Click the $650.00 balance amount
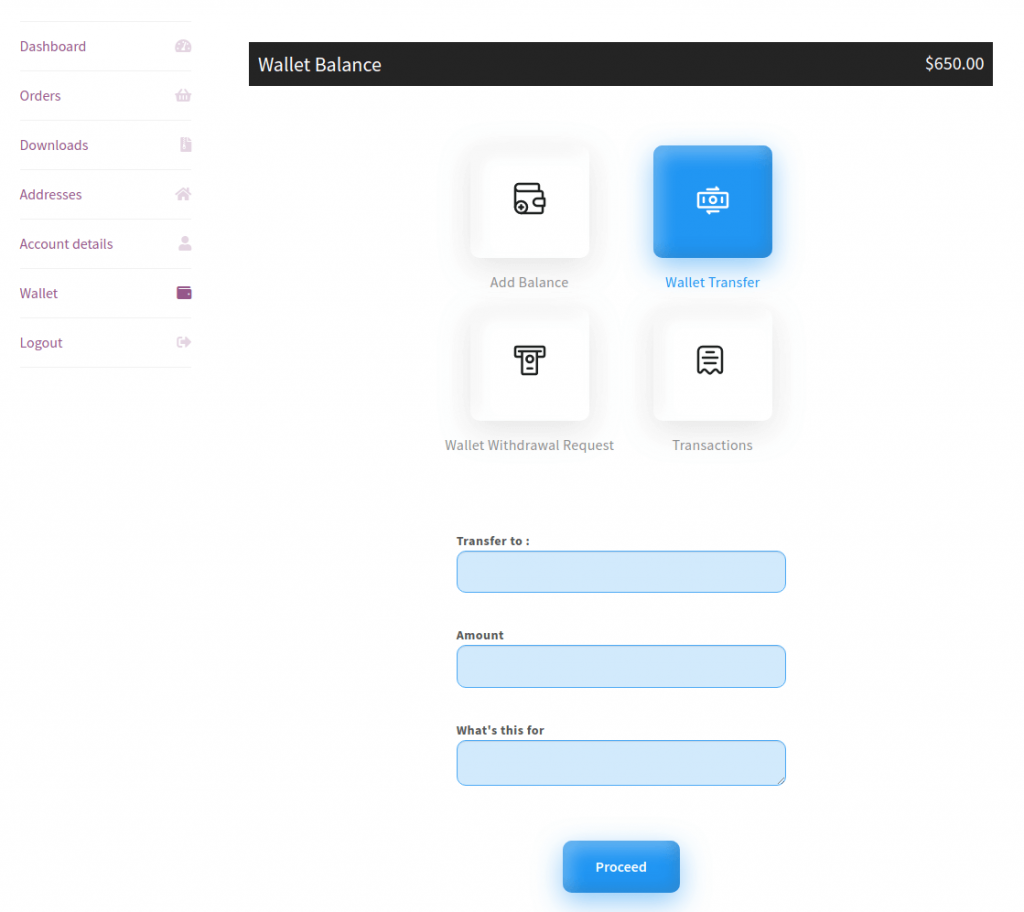1024x912 pixels. [x=954, y=63]
